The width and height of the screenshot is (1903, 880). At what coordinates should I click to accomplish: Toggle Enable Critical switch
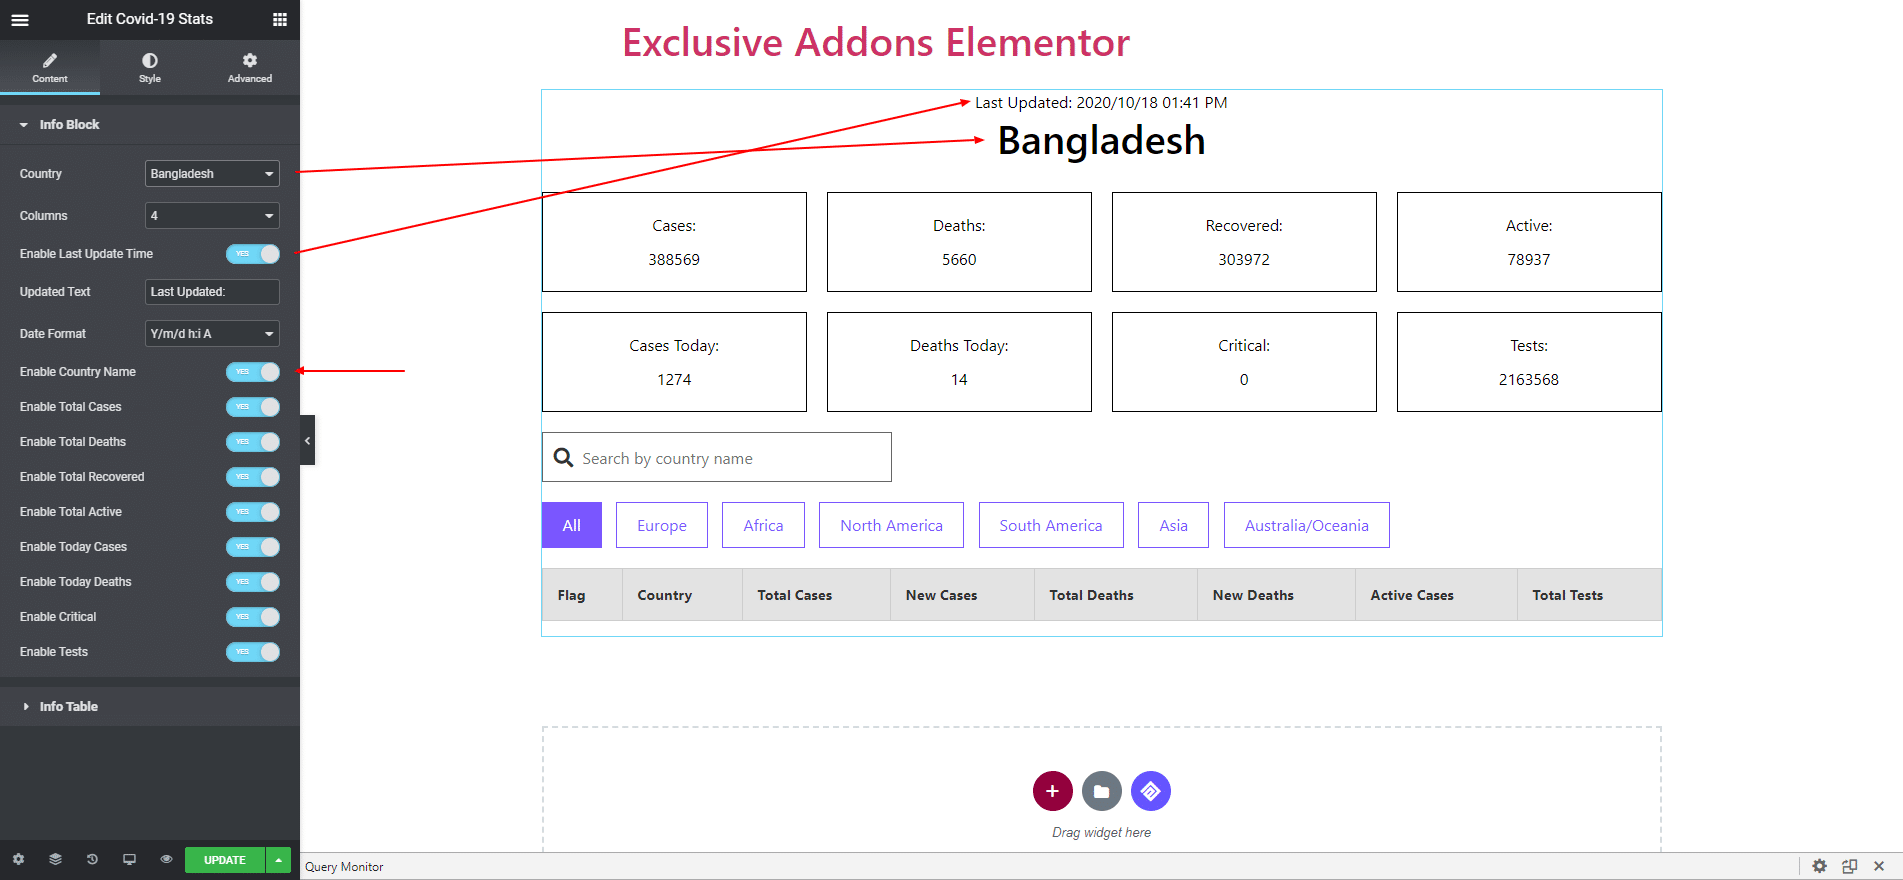click(x=253, y=617)
